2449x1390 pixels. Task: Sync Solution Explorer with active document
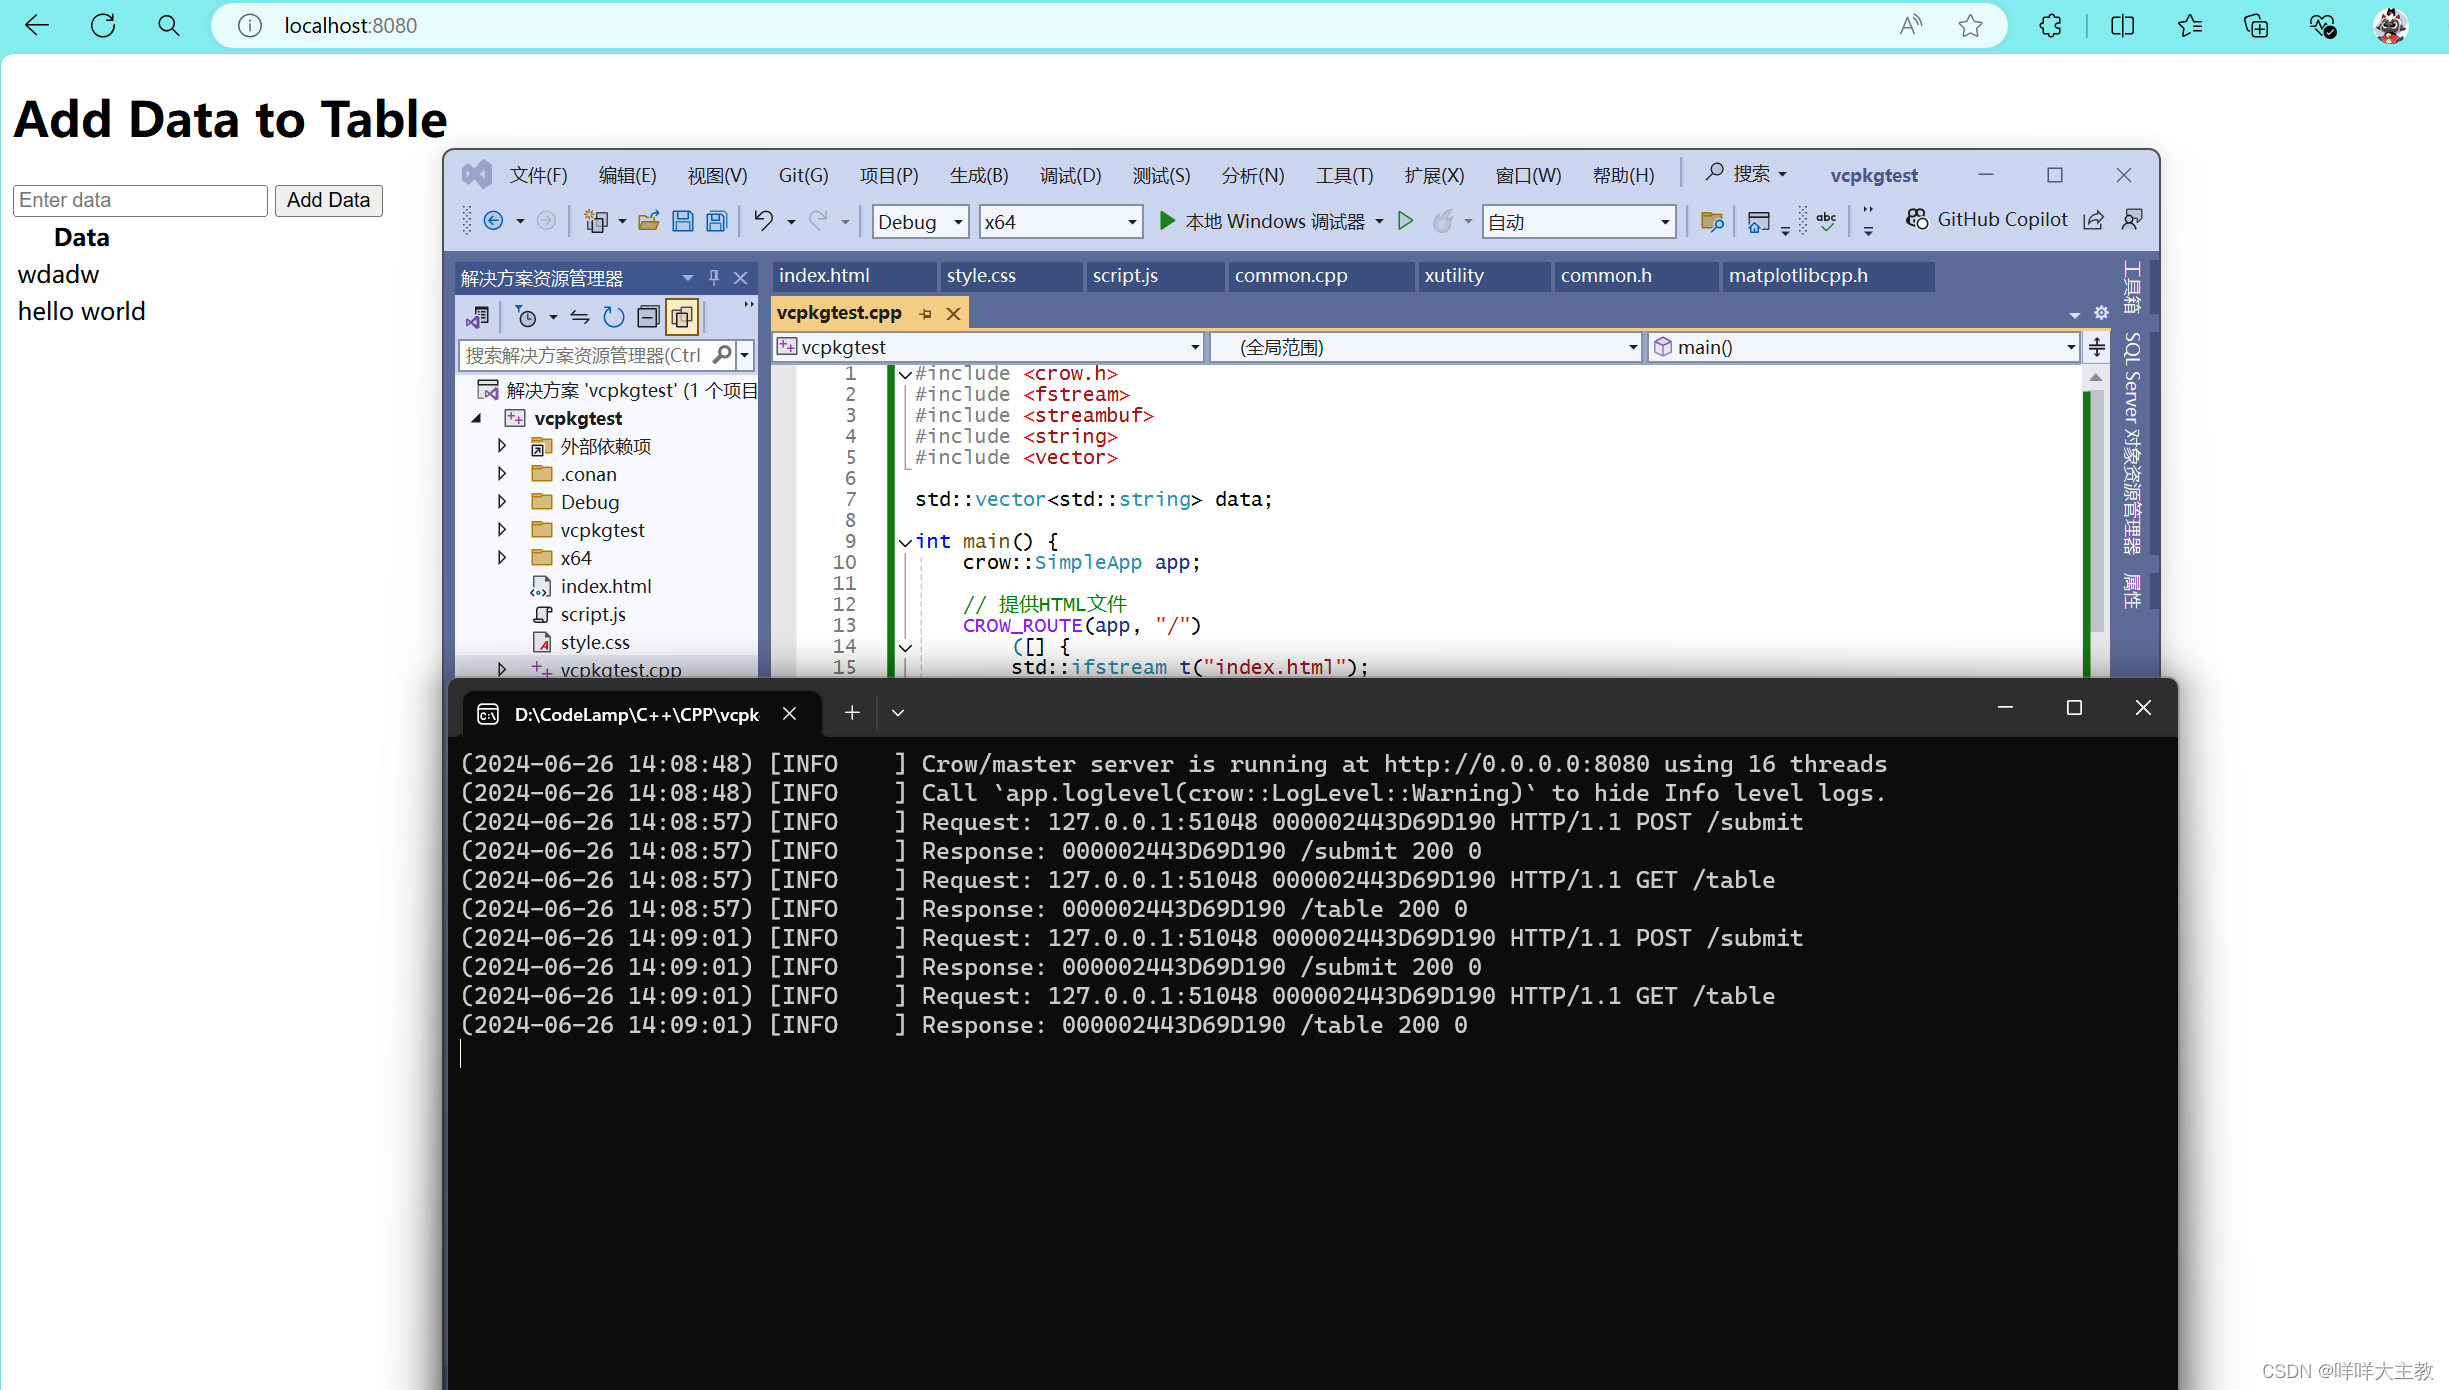pyautogui.click(x=579, y=317)
